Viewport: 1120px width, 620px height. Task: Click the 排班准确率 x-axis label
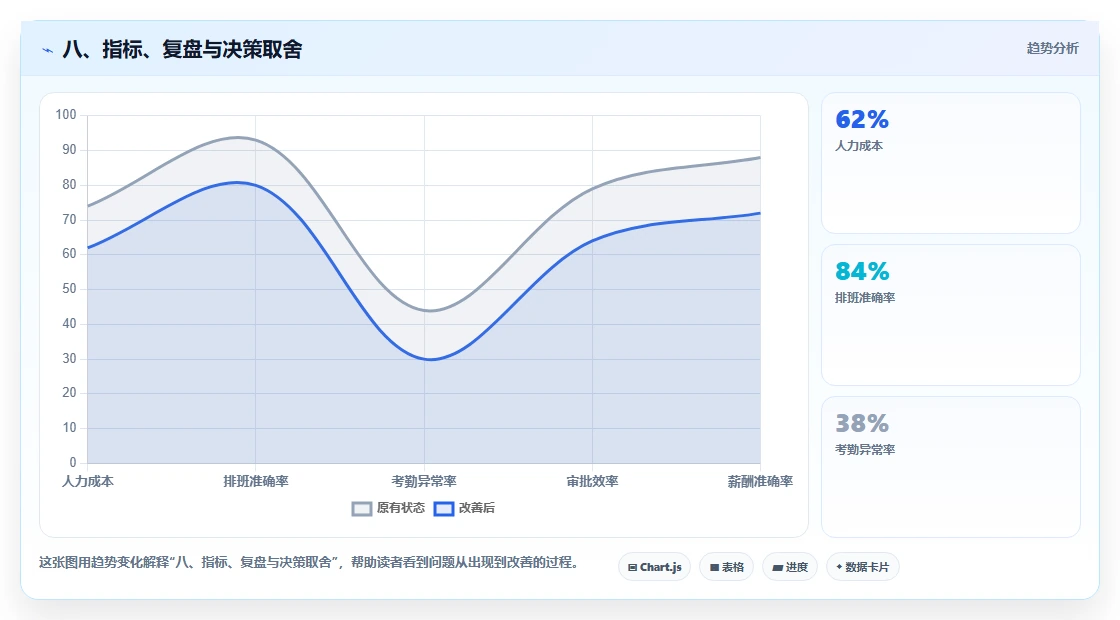point(256,481)
